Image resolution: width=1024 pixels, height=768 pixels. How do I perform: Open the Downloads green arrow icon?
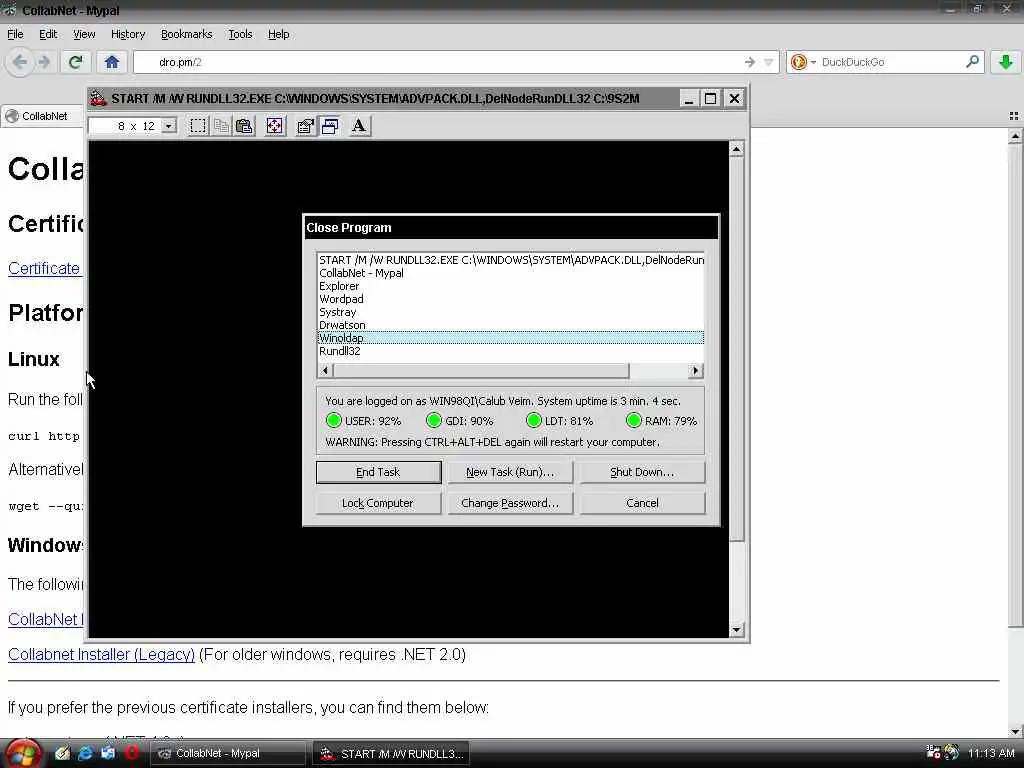coord(1006,62)
